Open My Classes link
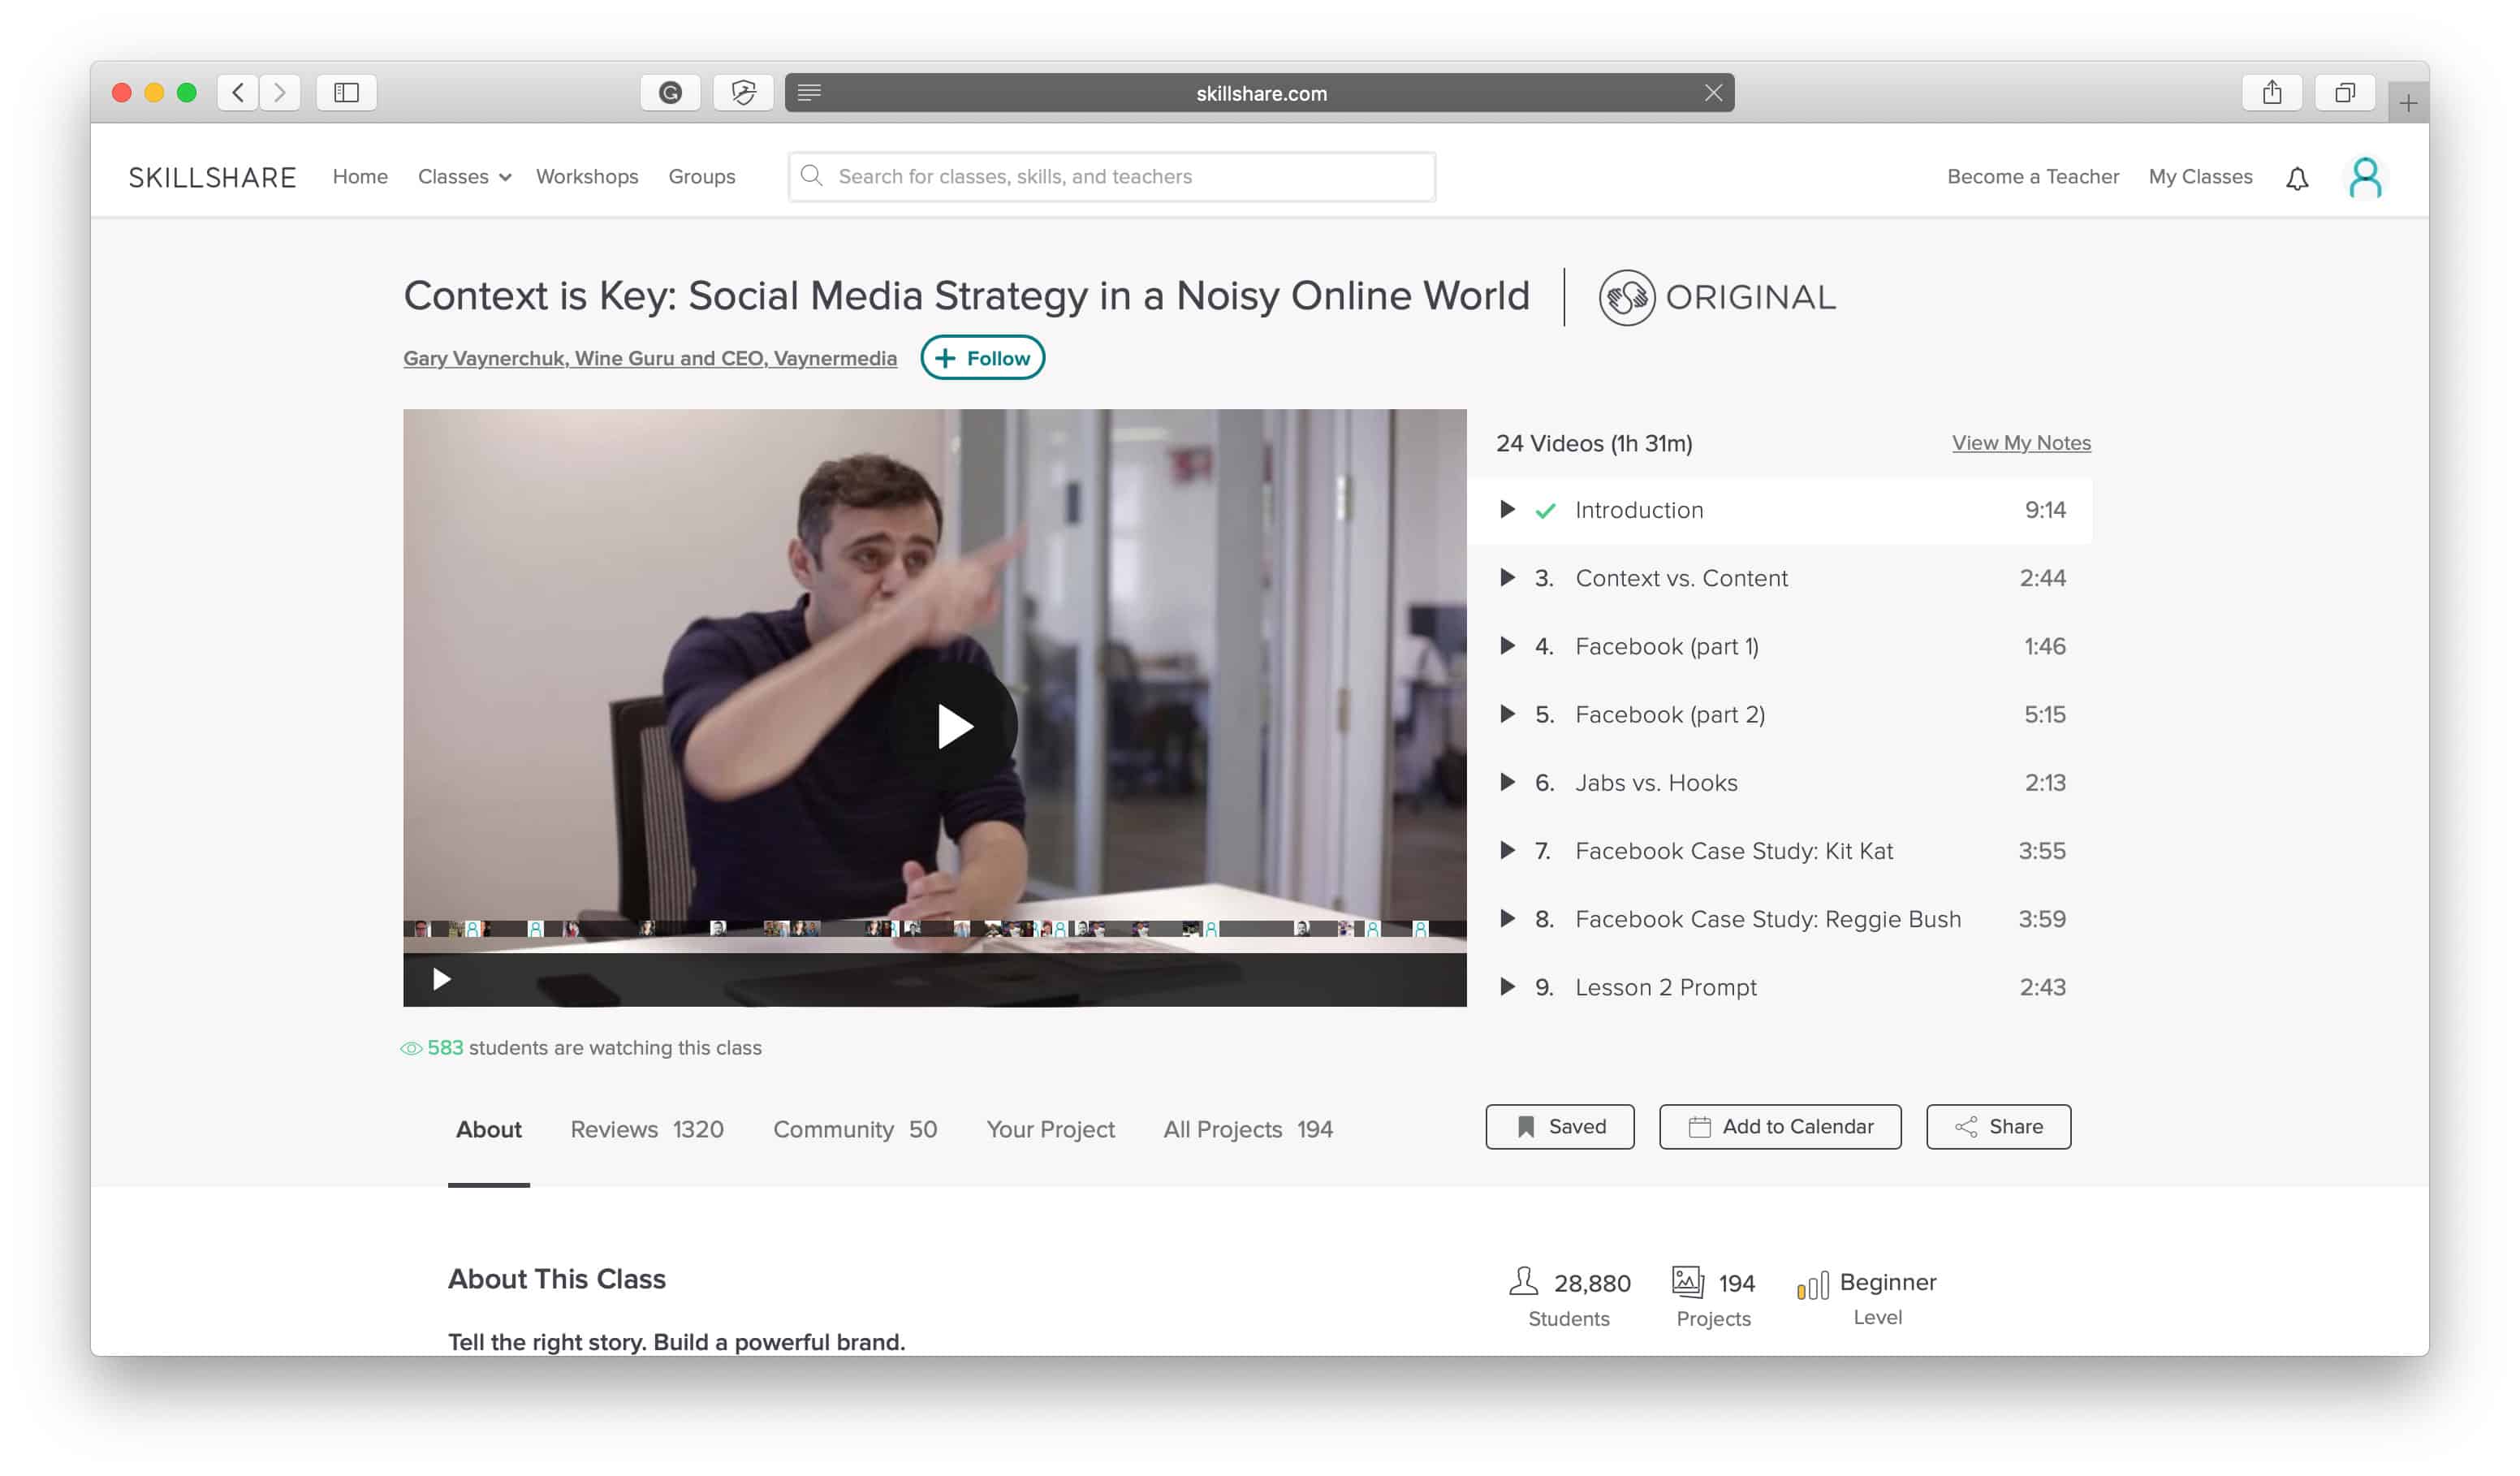Image resolution: width=2520 pixels, height=1476 pixels. [x=2200, y=177]
